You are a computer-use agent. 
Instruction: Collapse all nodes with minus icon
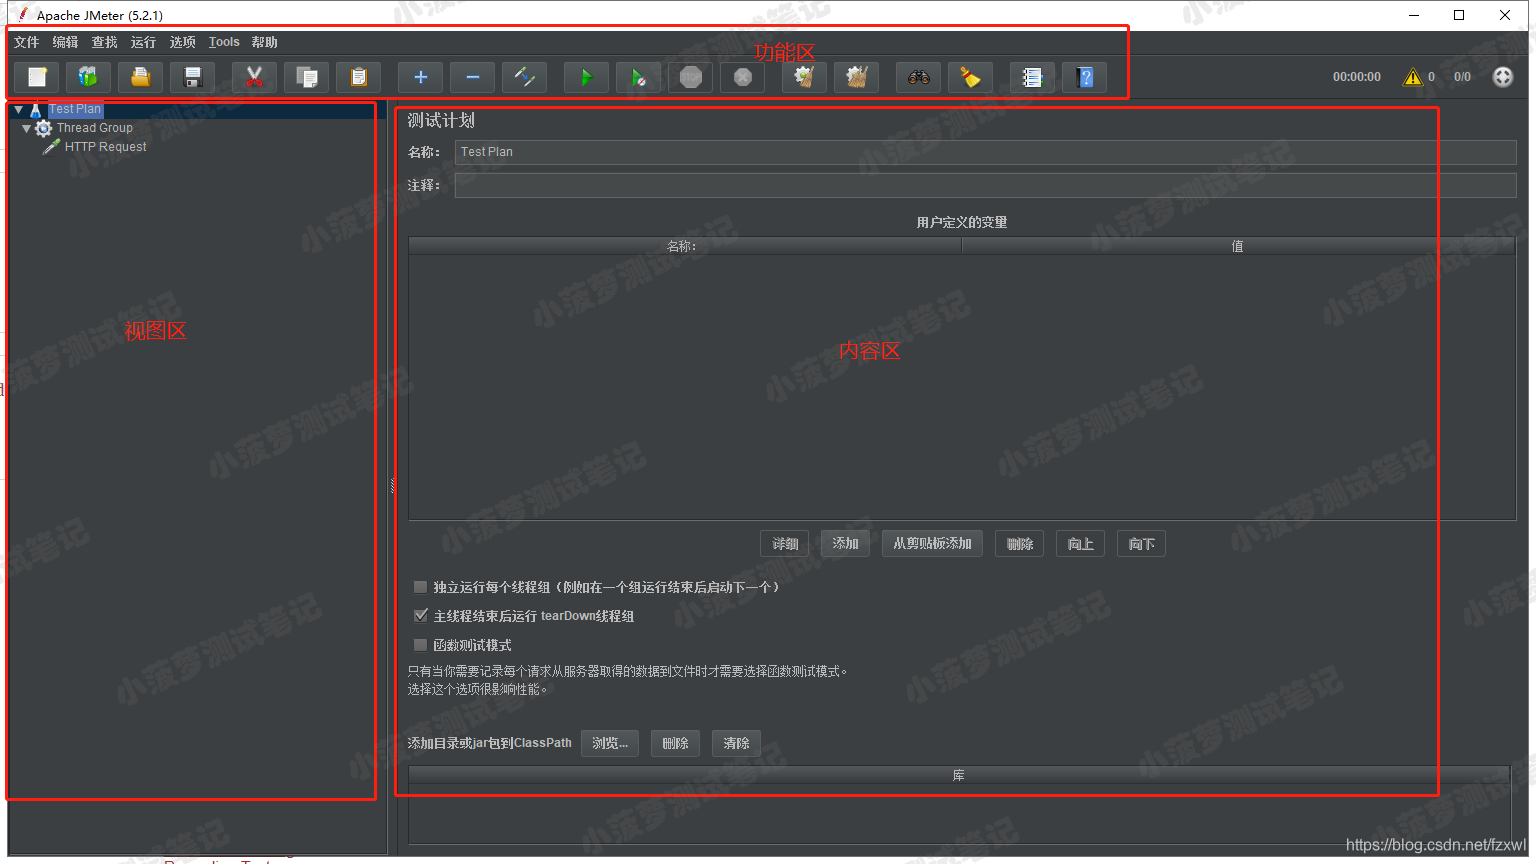pos(473,77)
